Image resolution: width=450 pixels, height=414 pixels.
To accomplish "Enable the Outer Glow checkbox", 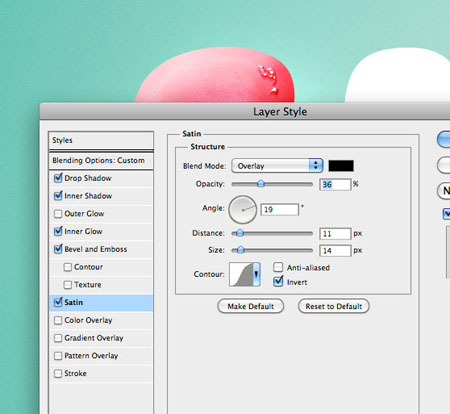I will (x=58, y=214).
